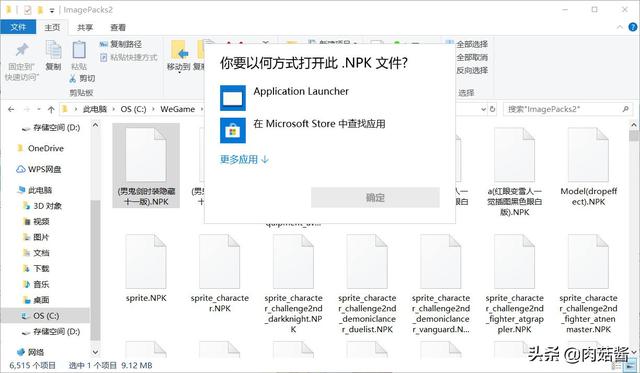The height and width of the screenshot is (373, 640).
Task: Collapse the ribbon with the chevron
Action: (x=620, y=27)
